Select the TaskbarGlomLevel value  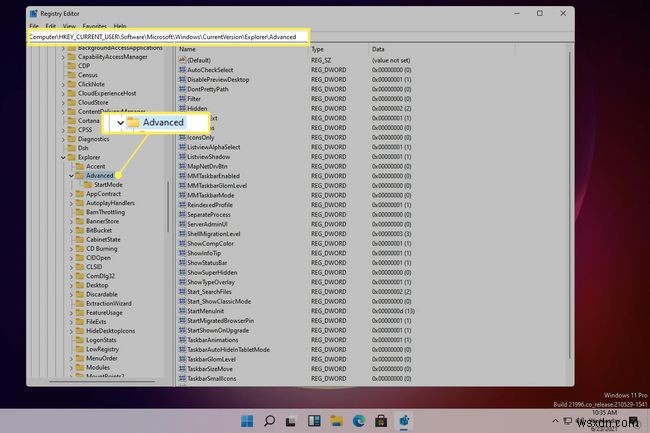[x=211, y=359]
